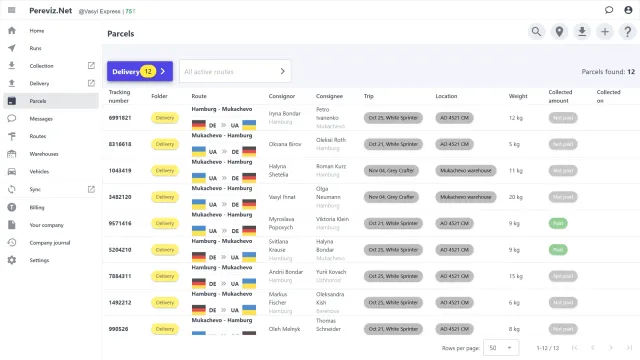Click the search parcels icon
The width and height of the screenshot is (640, 360).
tap(536, 31)
